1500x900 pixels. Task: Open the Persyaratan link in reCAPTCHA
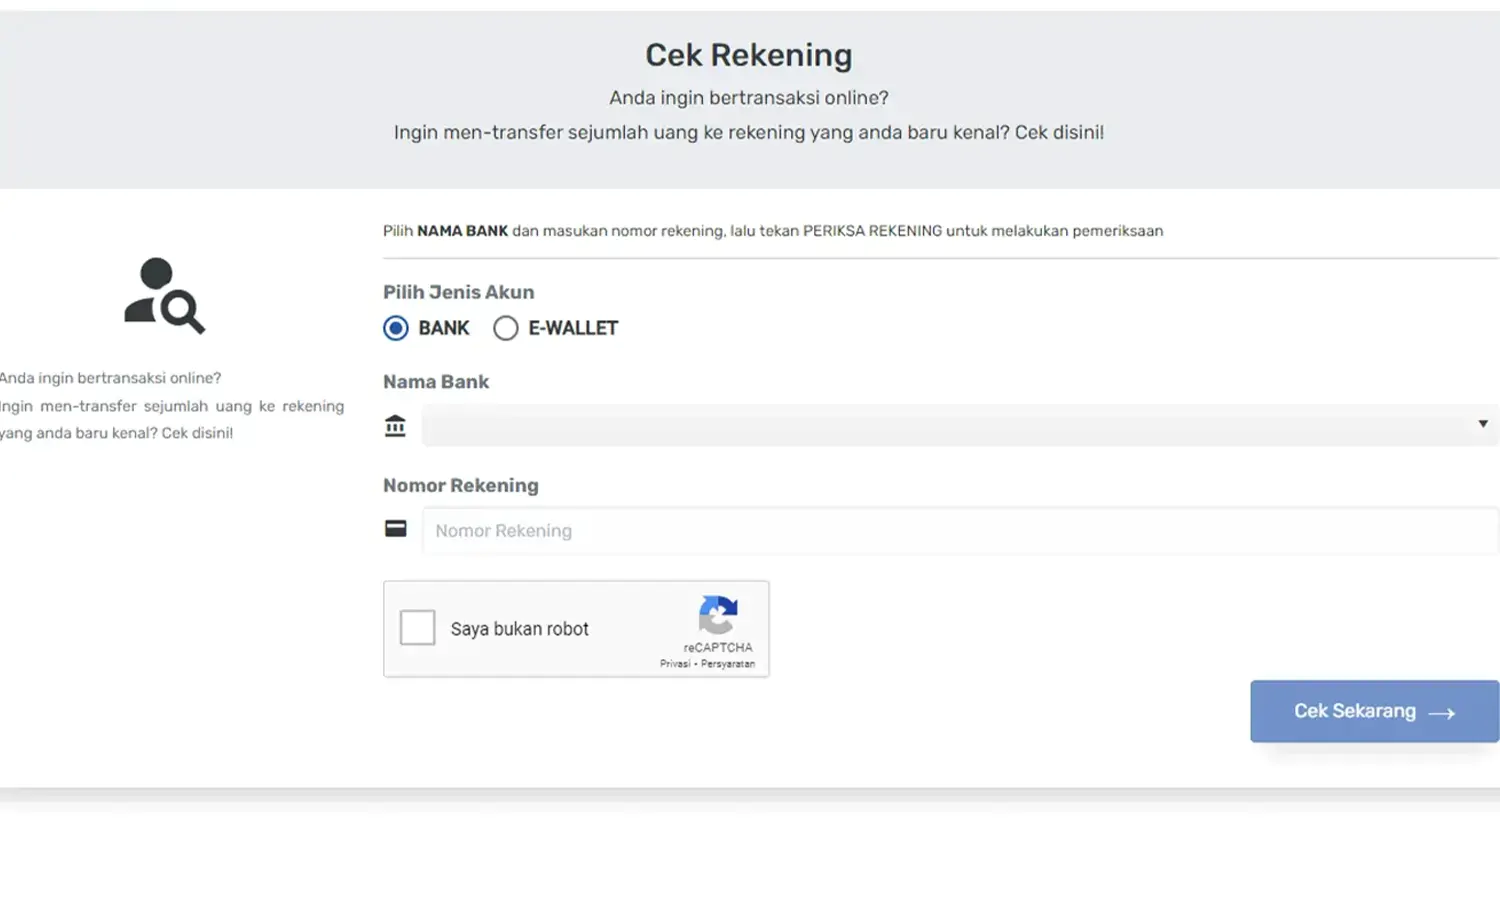point(728,664)
